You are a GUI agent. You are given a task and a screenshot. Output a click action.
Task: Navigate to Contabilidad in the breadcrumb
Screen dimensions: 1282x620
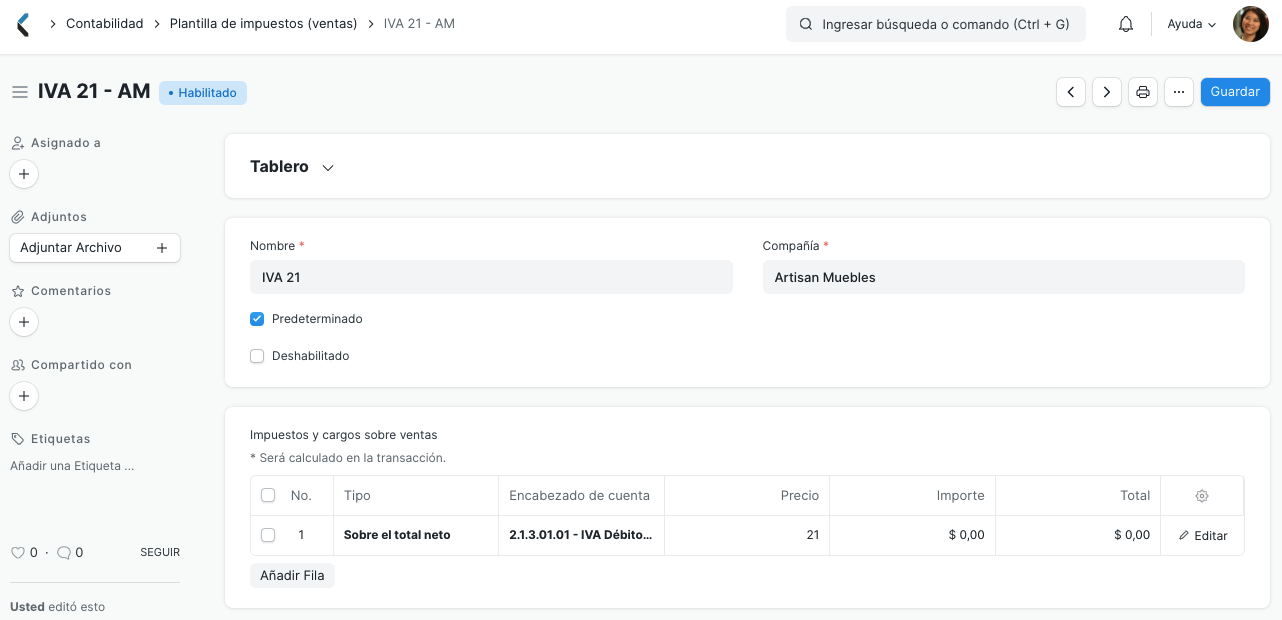pos(104,23)
